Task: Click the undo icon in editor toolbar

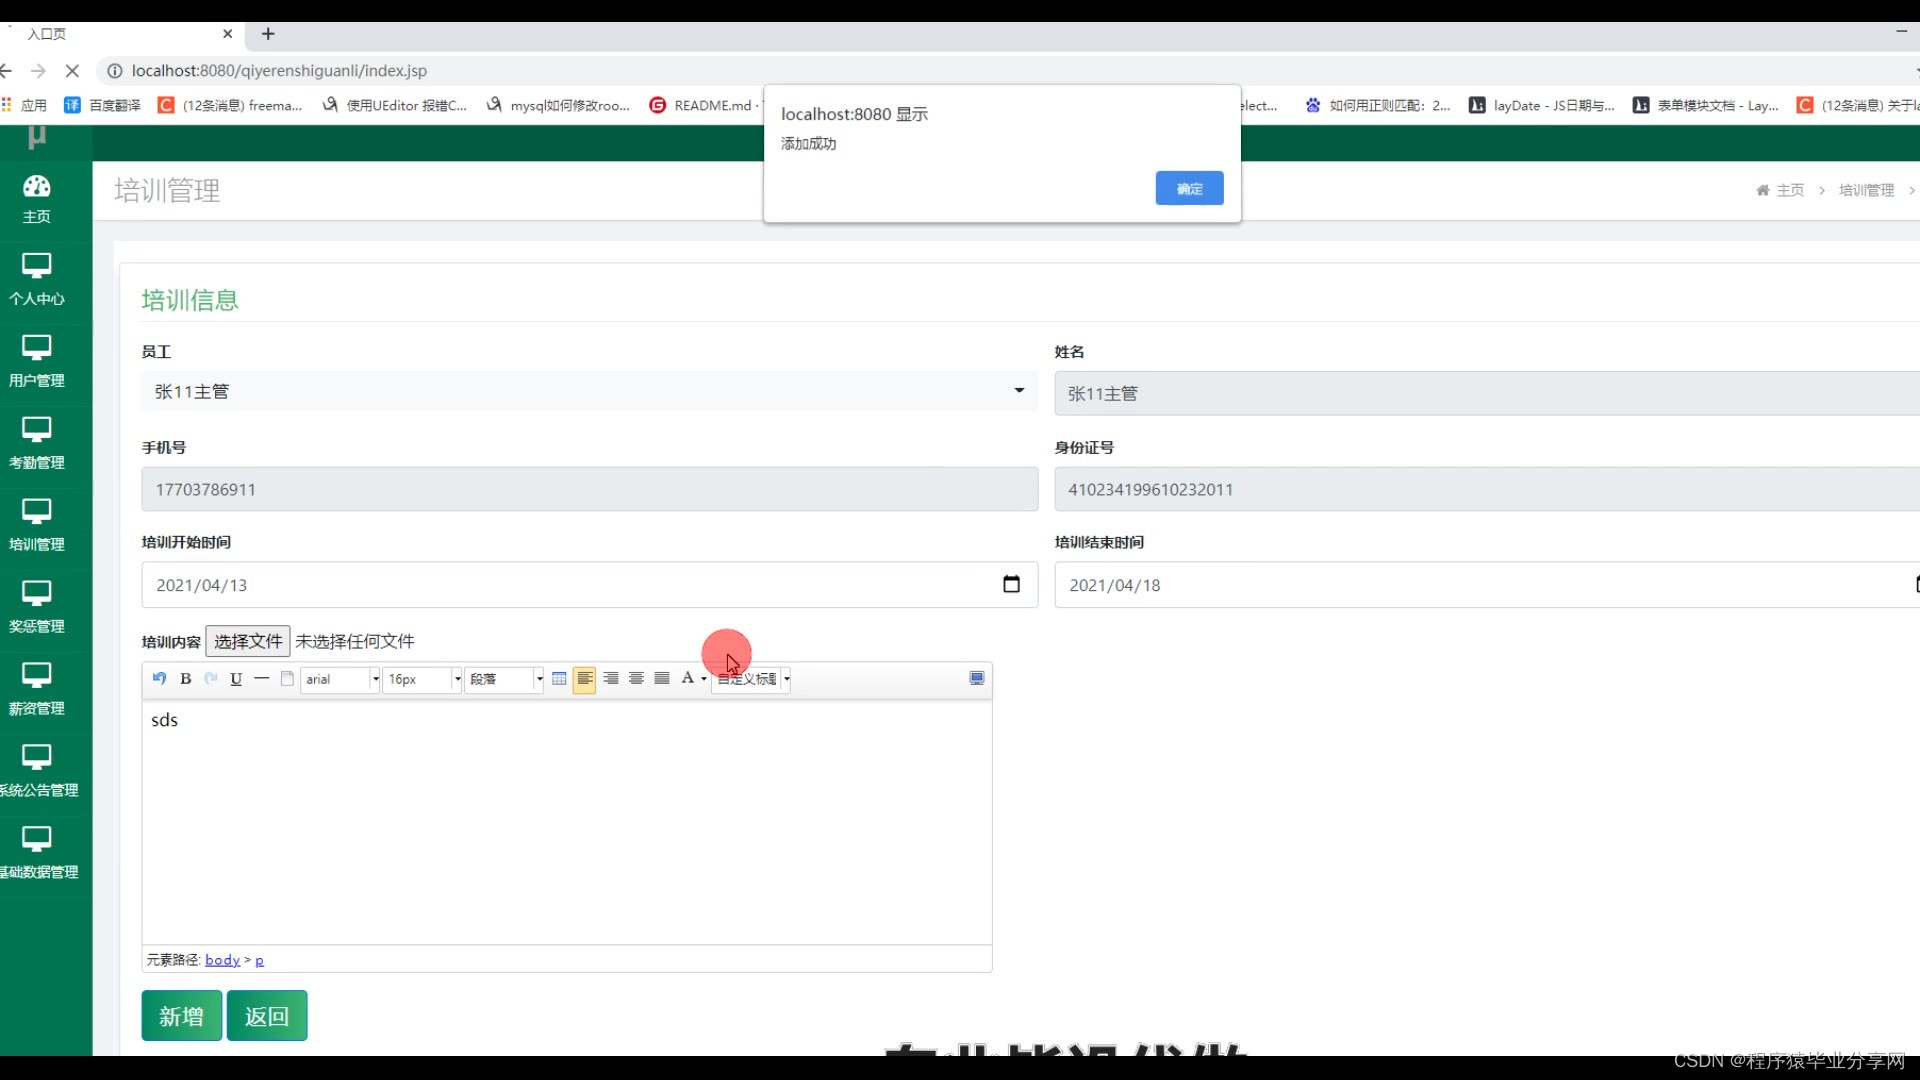Action: click(159, 679)
